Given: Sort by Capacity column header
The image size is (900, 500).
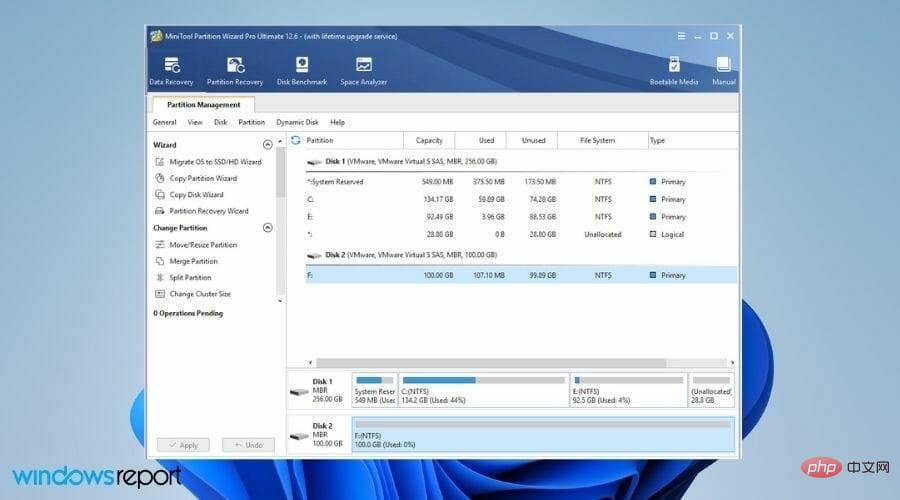Looking at the screenshot, I should click(429, 140).
